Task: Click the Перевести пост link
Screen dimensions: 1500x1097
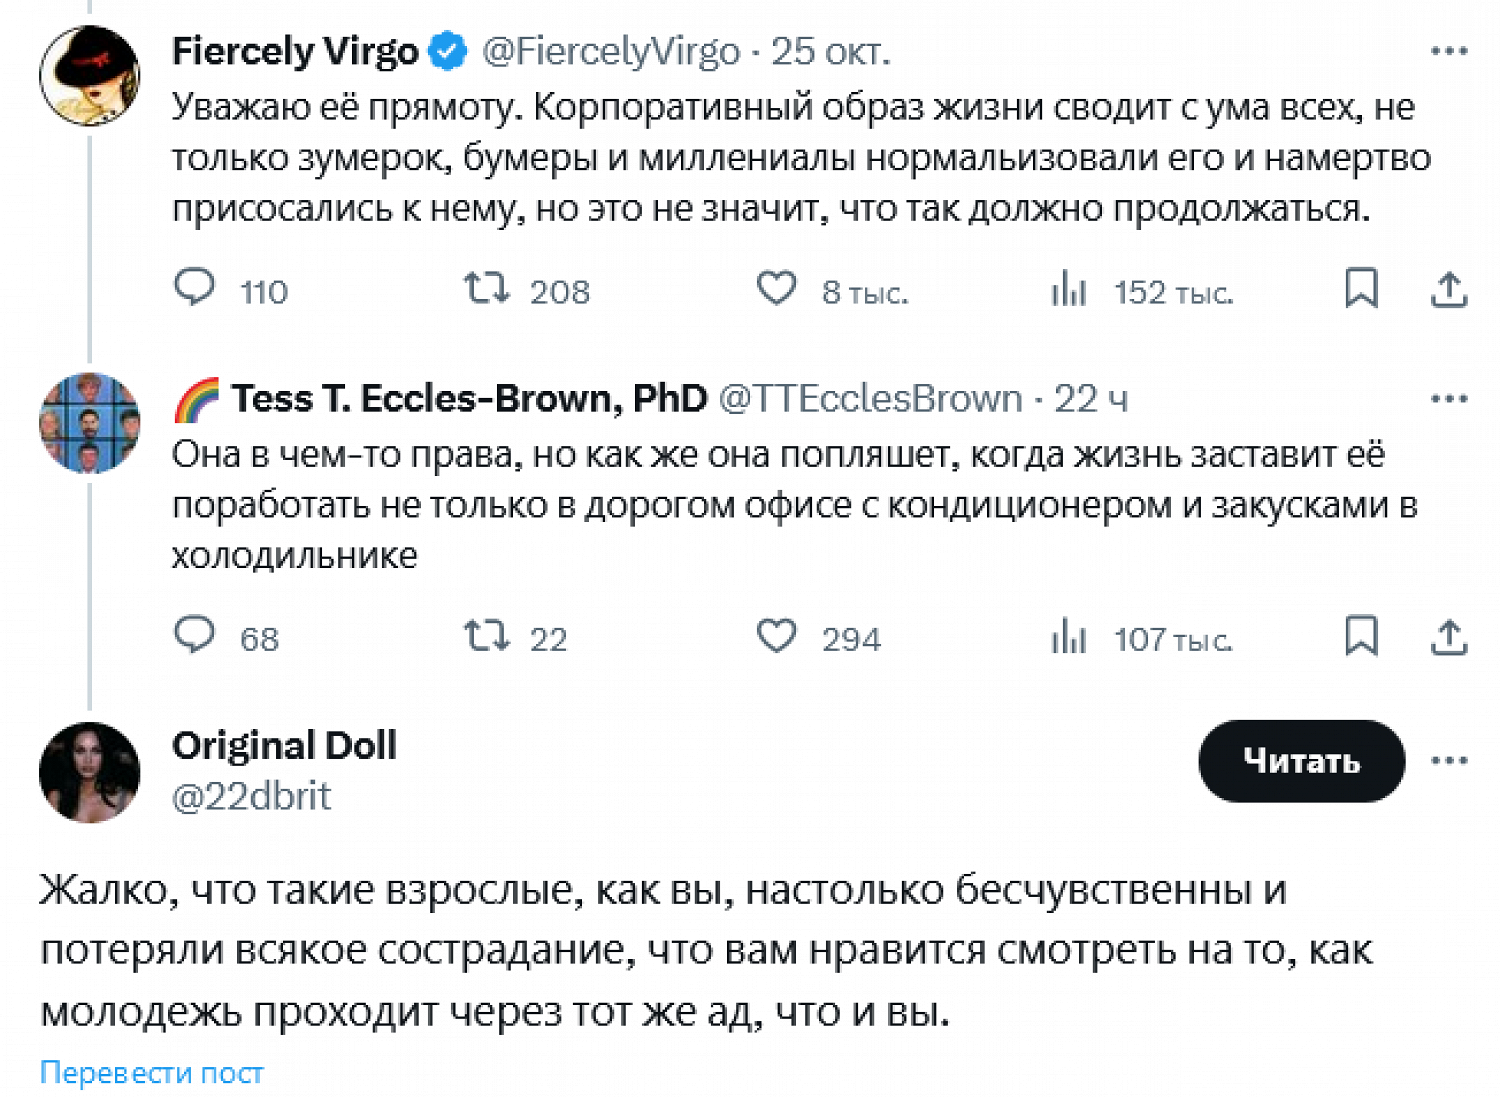Action: (x=151, y=1072)
